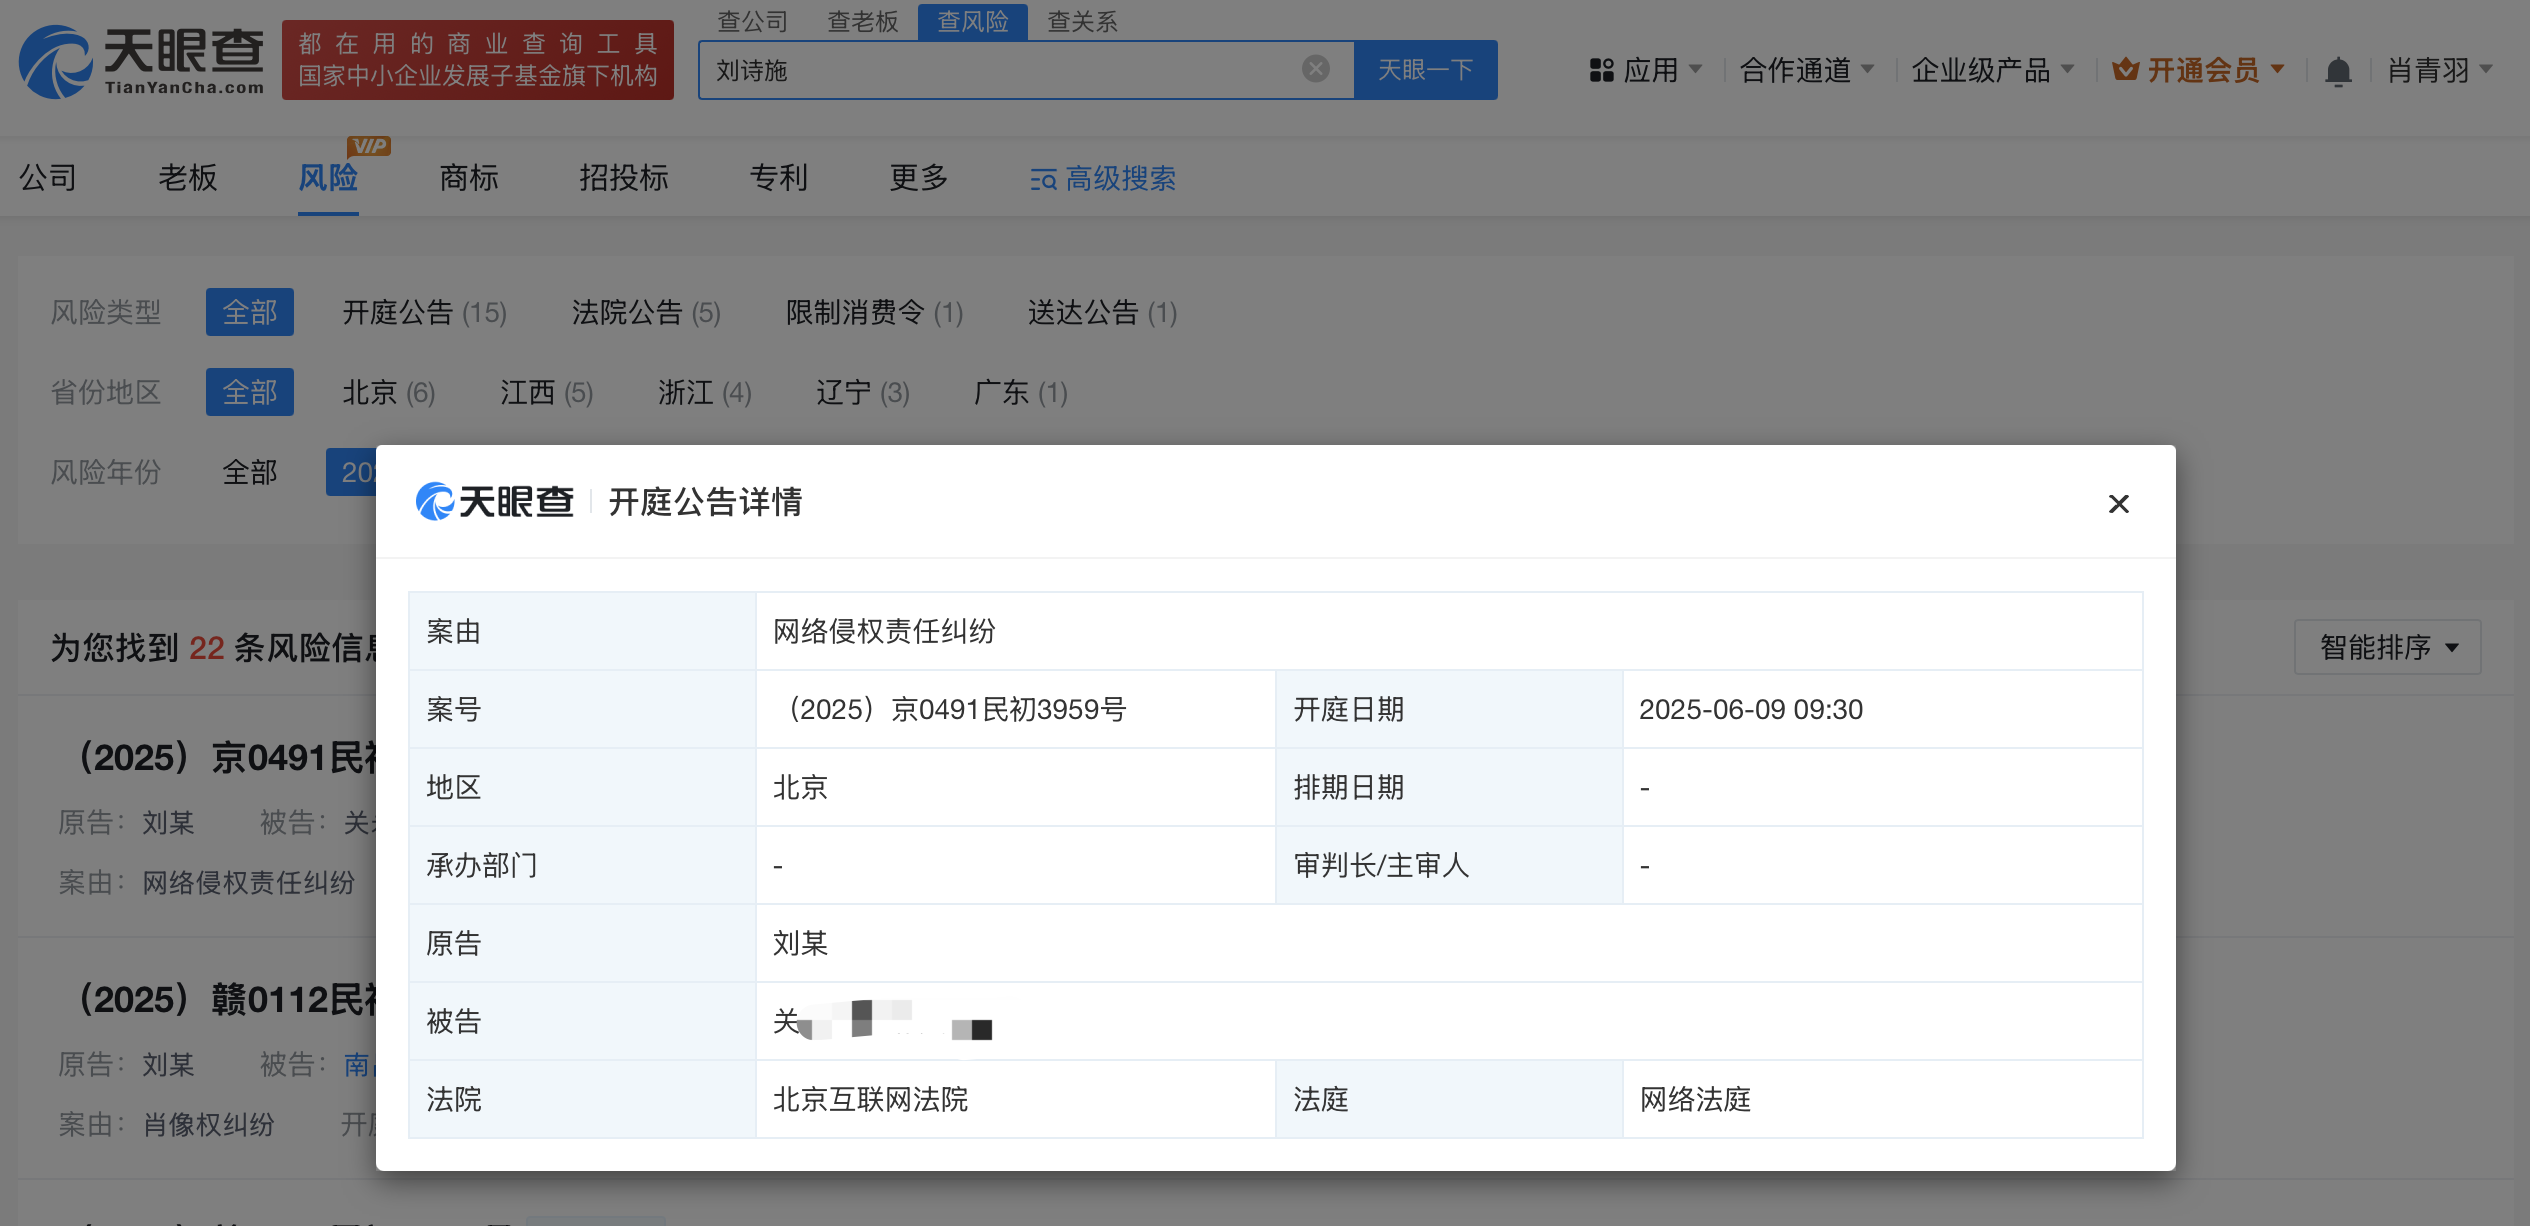Switch to the 查老板 search tab
The image size is (2530, 1226).
862,21
